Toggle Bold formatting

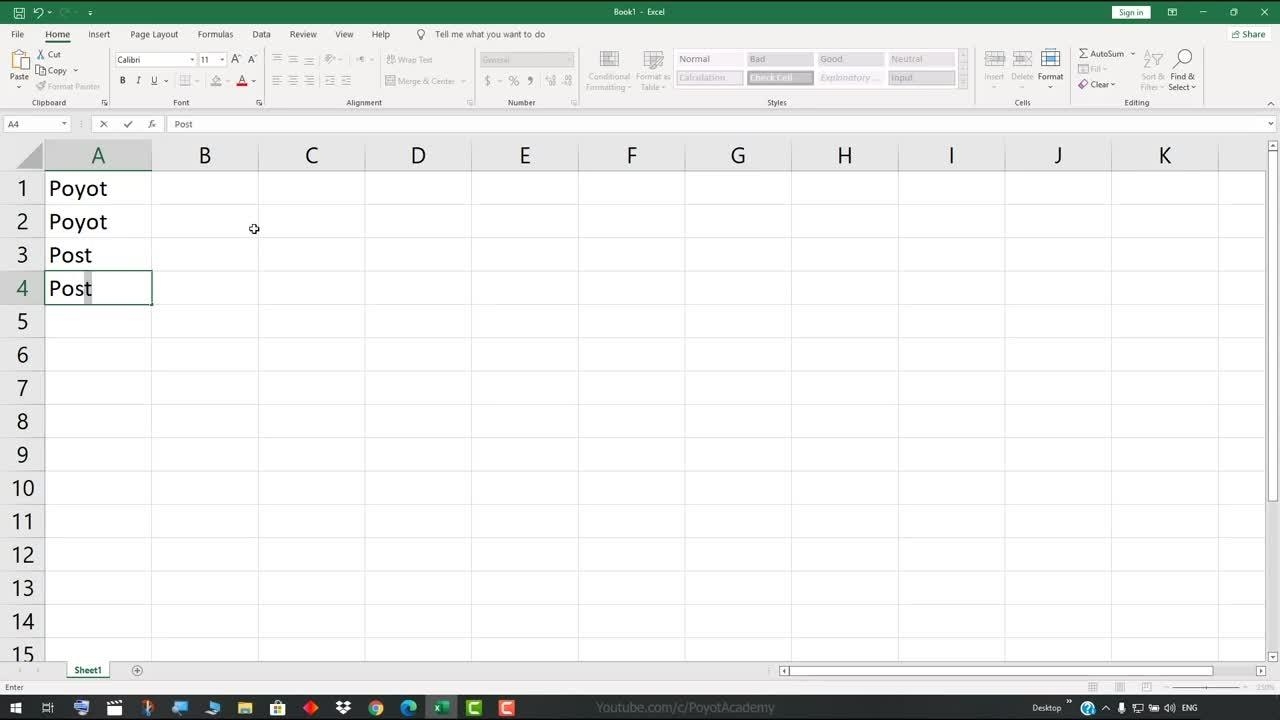click(123, 81)
